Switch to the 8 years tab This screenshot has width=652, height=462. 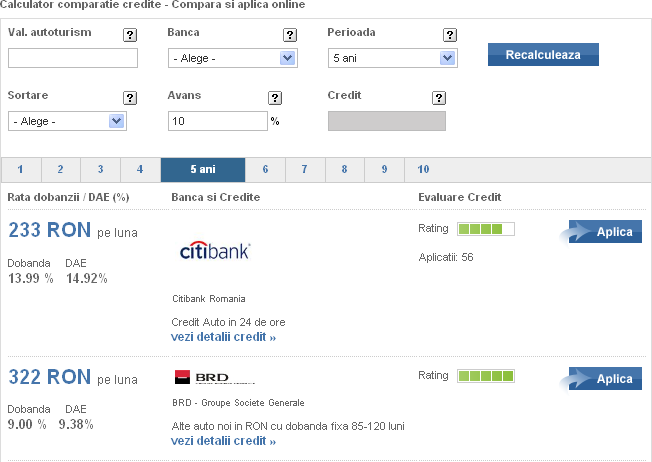pos(345,170)
